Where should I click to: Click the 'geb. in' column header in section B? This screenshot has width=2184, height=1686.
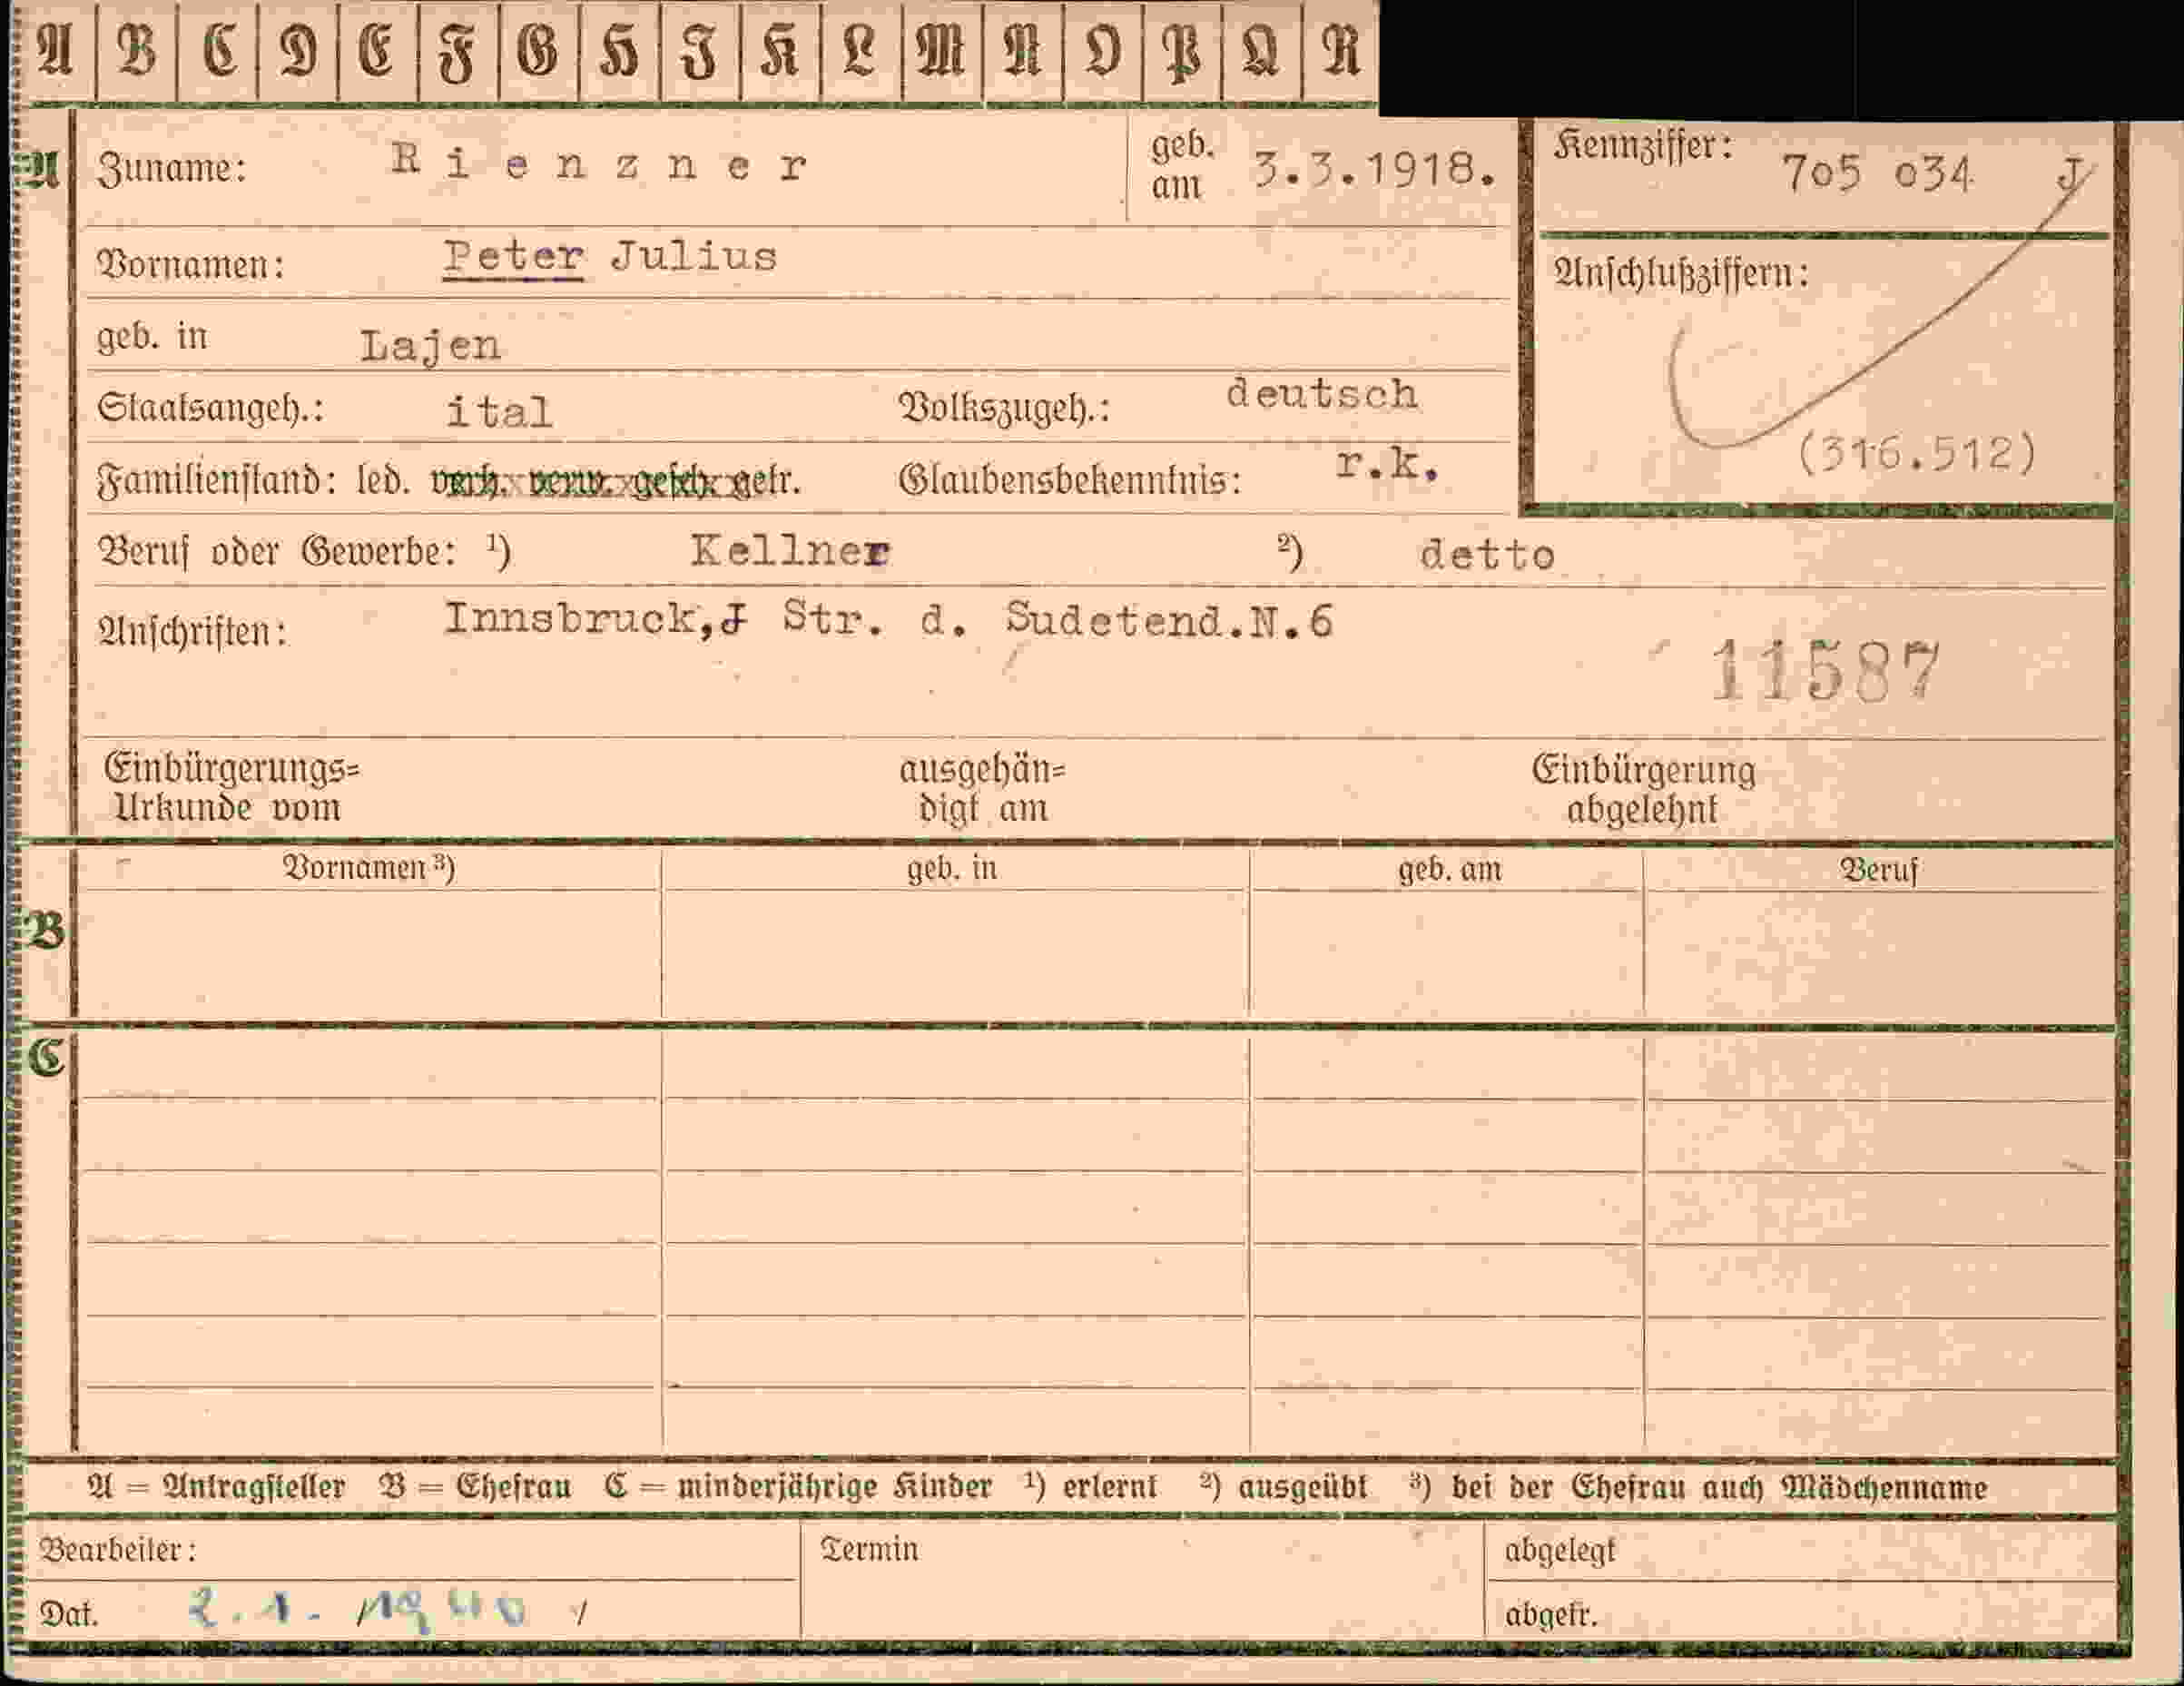952,868
